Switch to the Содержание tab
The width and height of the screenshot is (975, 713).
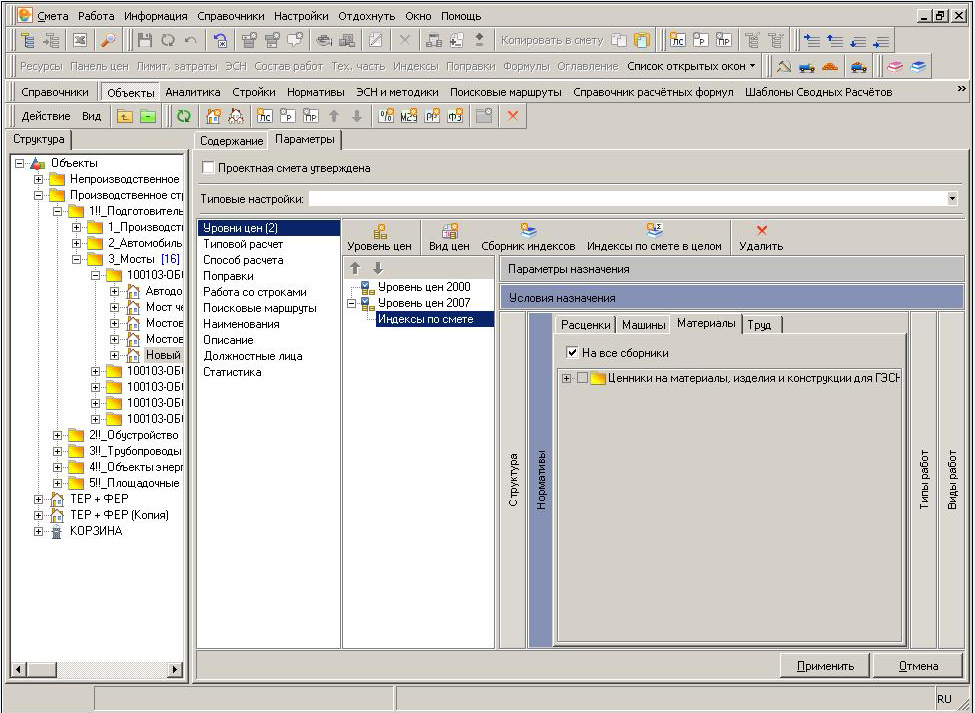click(231, 140)
